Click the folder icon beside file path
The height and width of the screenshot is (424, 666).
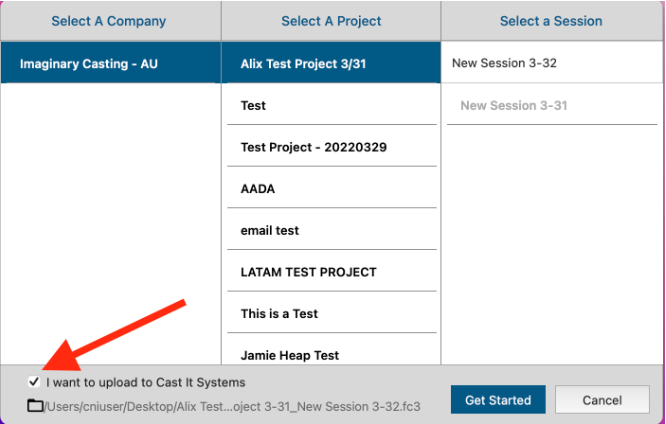point(35,406)
